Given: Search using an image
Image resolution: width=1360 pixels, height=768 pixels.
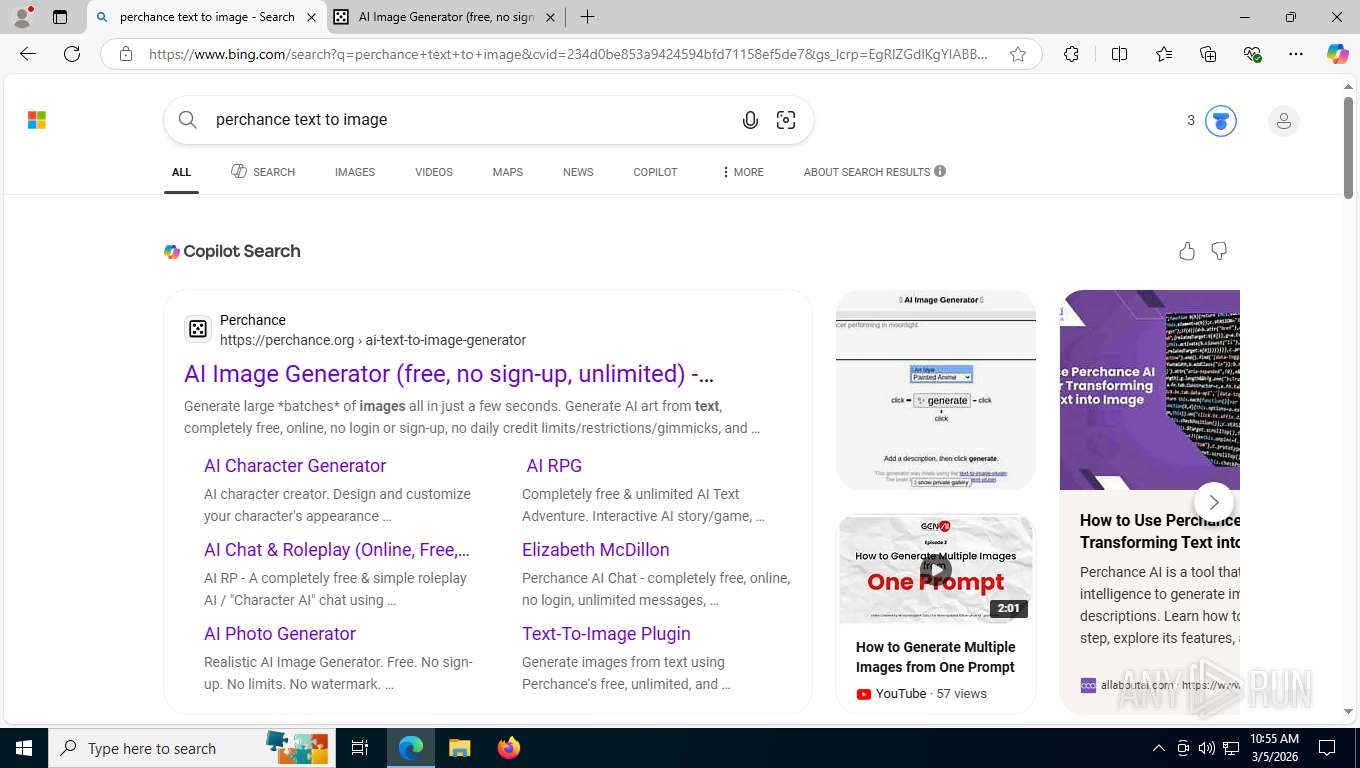Looking at the screenshot, I should tap(786, 120).
